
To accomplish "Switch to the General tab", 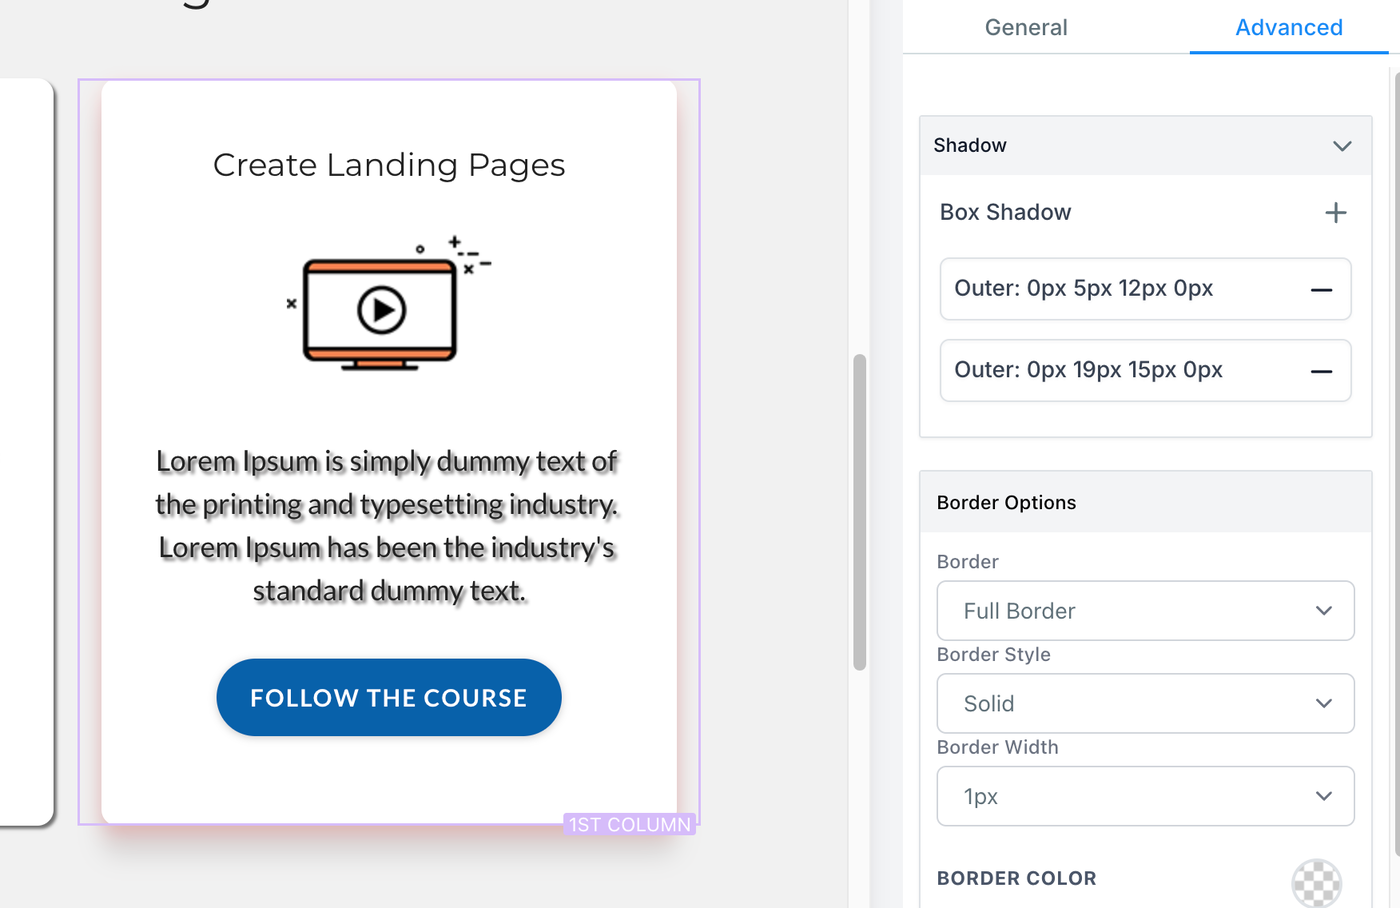I will point(1026,28).
